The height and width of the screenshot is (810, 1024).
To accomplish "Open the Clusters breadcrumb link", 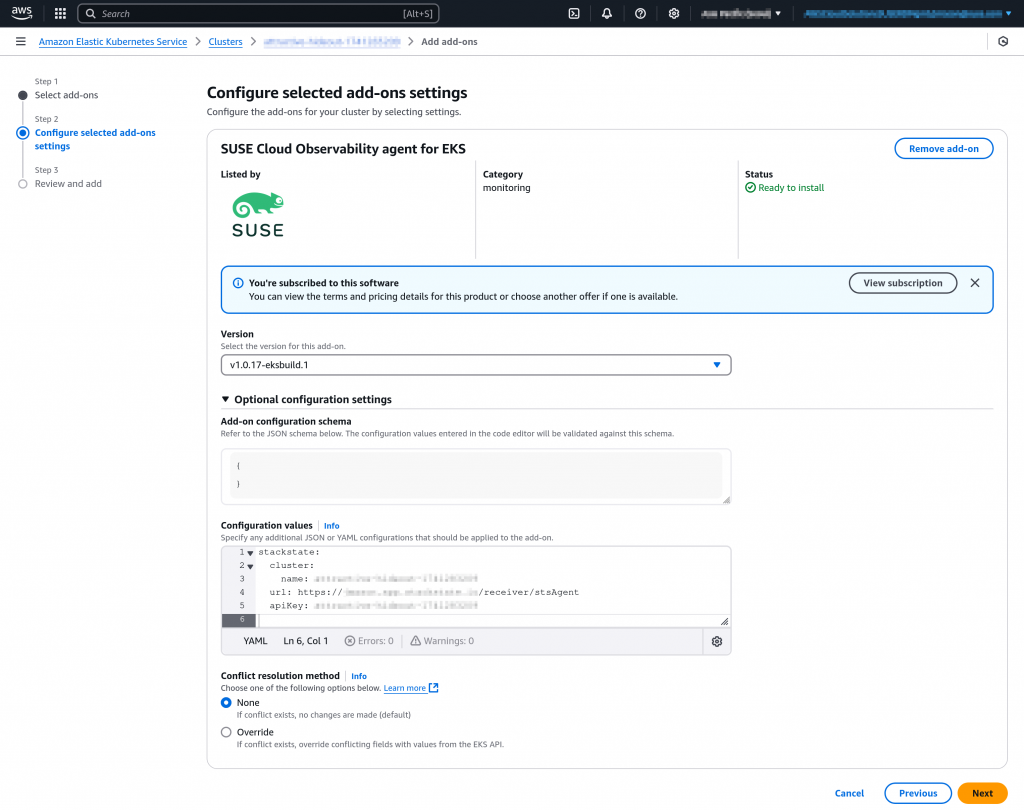I will [x=225, y=42].
